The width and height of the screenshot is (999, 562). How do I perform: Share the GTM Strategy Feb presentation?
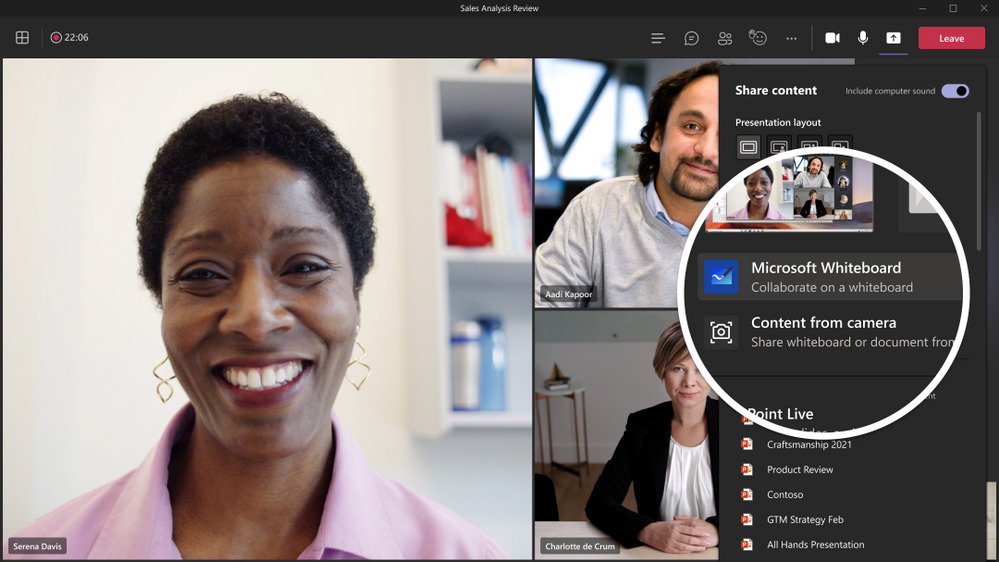pyautogui.click(x=803, y=519)
